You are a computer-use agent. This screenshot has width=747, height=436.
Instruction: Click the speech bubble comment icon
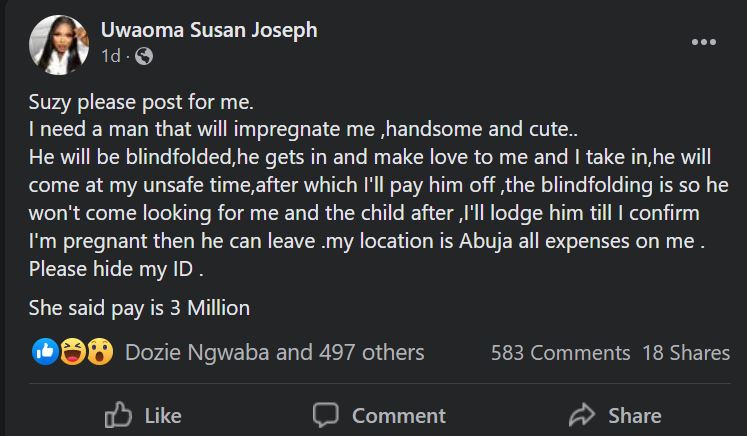coord(326,415)
